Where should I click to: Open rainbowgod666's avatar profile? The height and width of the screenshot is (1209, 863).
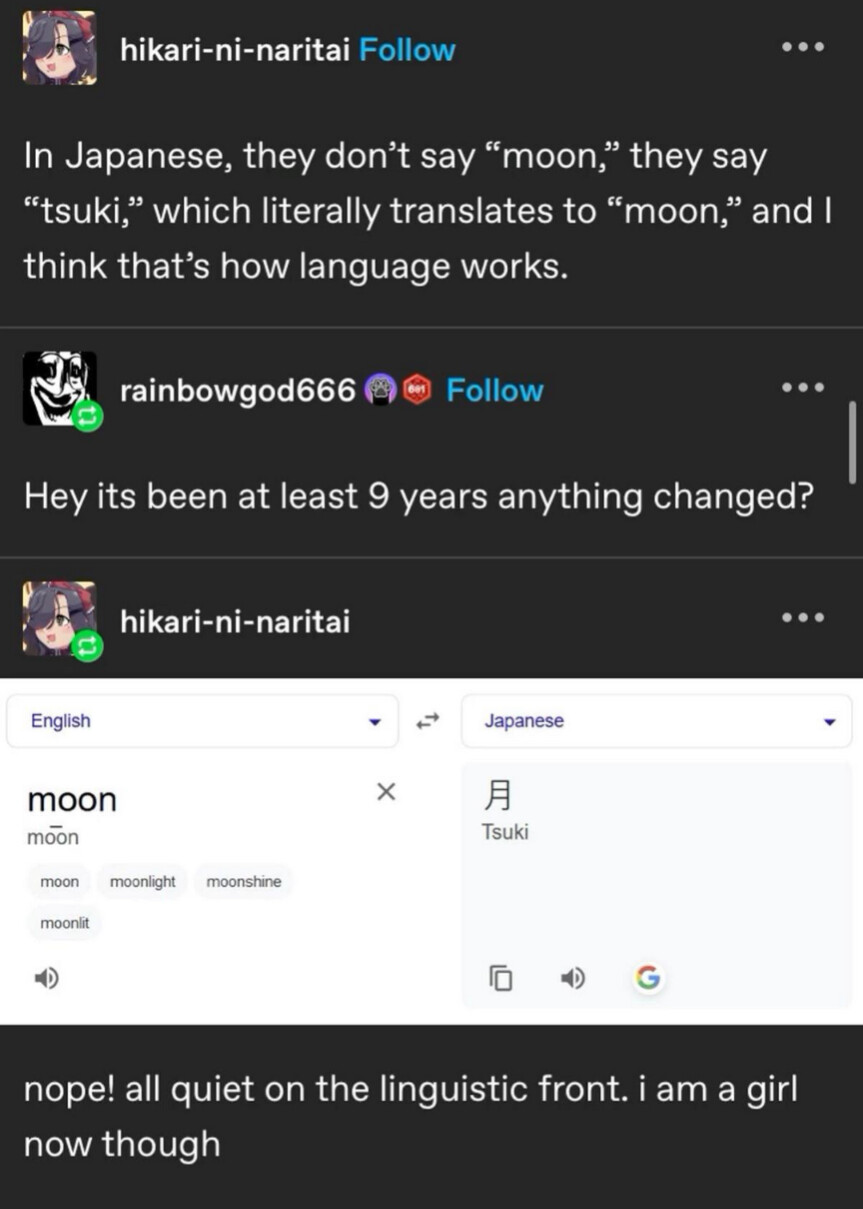[x=60, y=388]
